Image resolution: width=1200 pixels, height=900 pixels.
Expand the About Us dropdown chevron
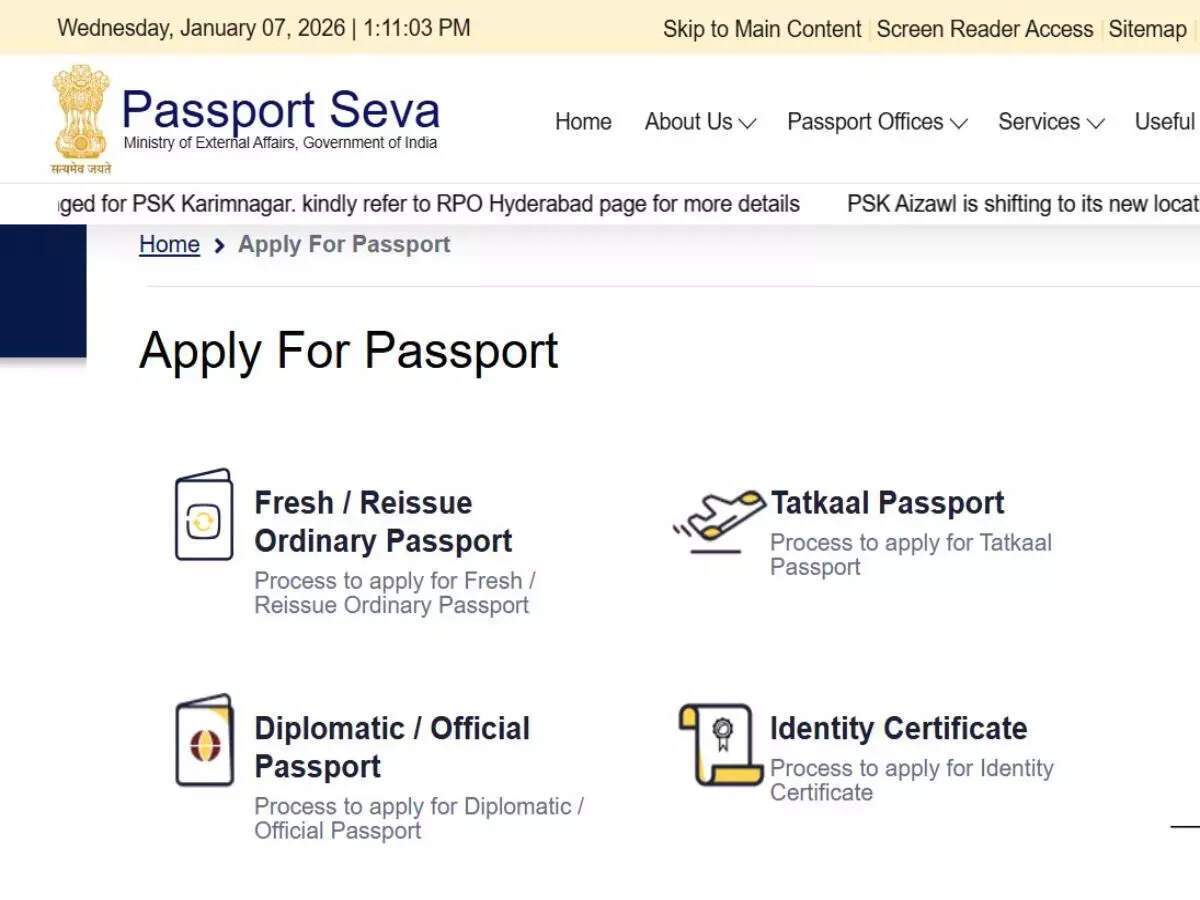(747, 124)
